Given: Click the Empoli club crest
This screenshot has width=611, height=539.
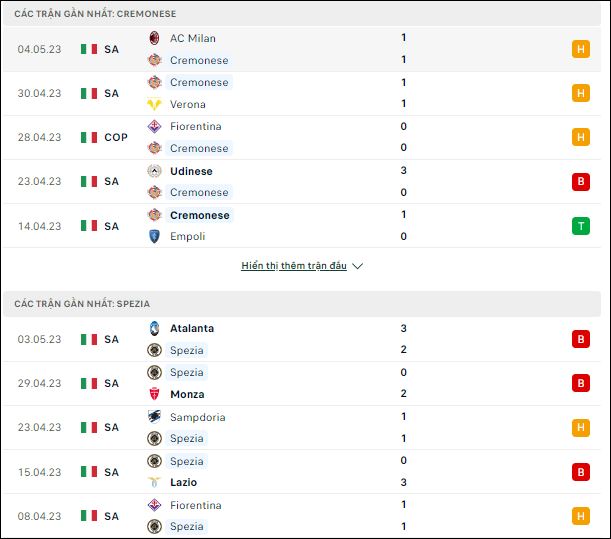Looking at the screenshot, I should 154,236.
